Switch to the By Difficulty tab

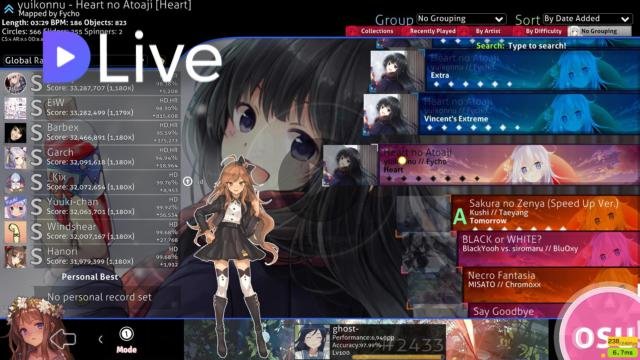pos(543,31)
